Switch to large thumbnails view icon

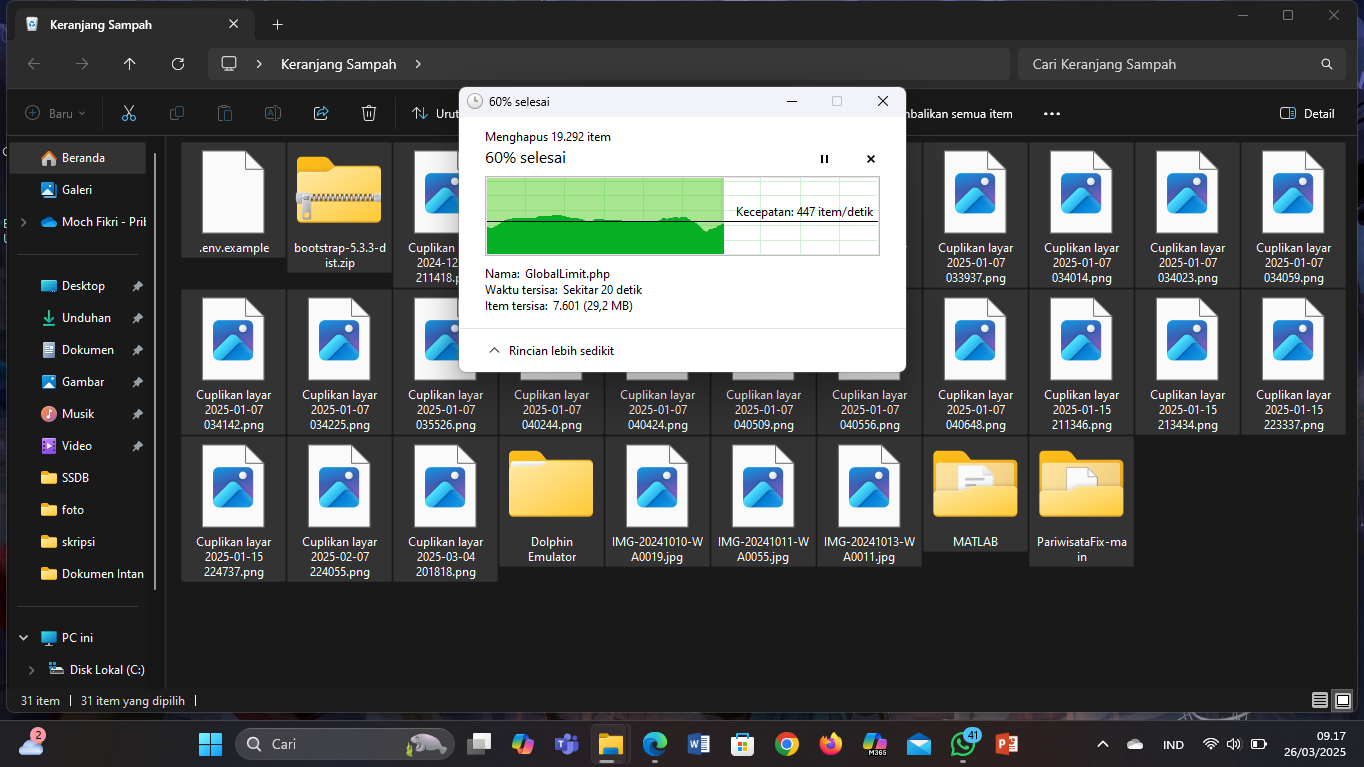[1343, 700]
